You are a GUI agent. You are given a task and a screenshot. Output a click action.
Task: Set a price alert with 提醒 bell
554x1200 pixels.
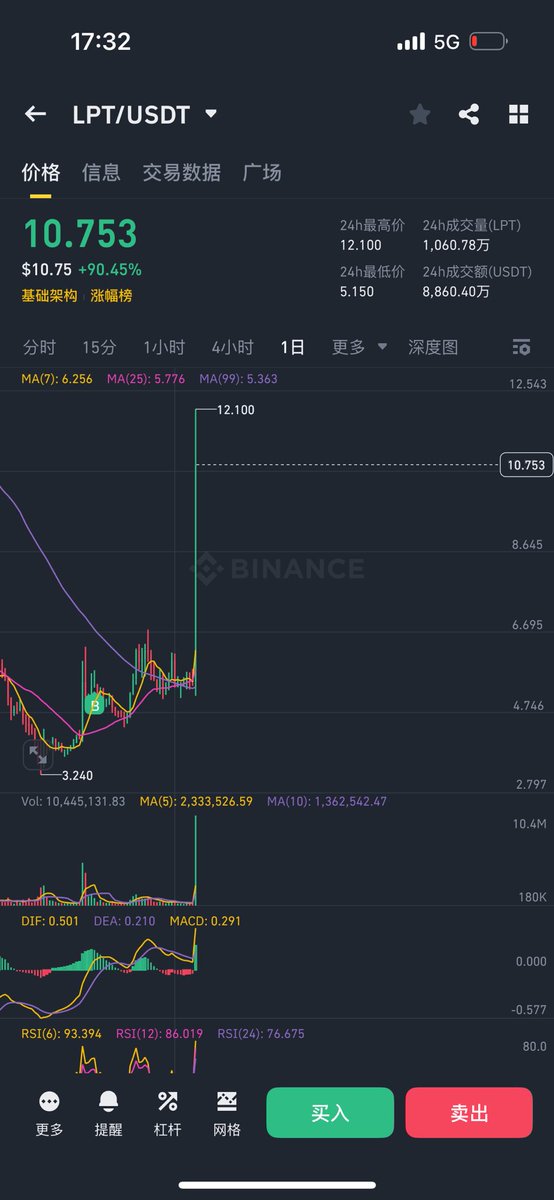[108, 1102]
